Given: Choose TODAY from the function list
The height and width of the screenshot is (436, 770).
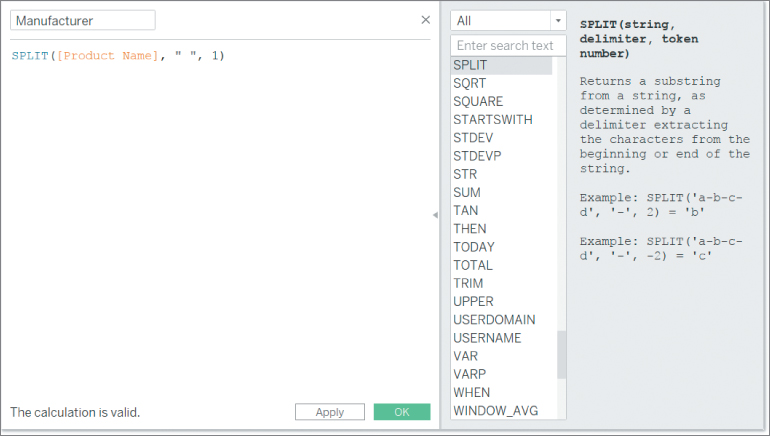Looking at the screenshot, I should pyautogui.click(x=501, y=247).
